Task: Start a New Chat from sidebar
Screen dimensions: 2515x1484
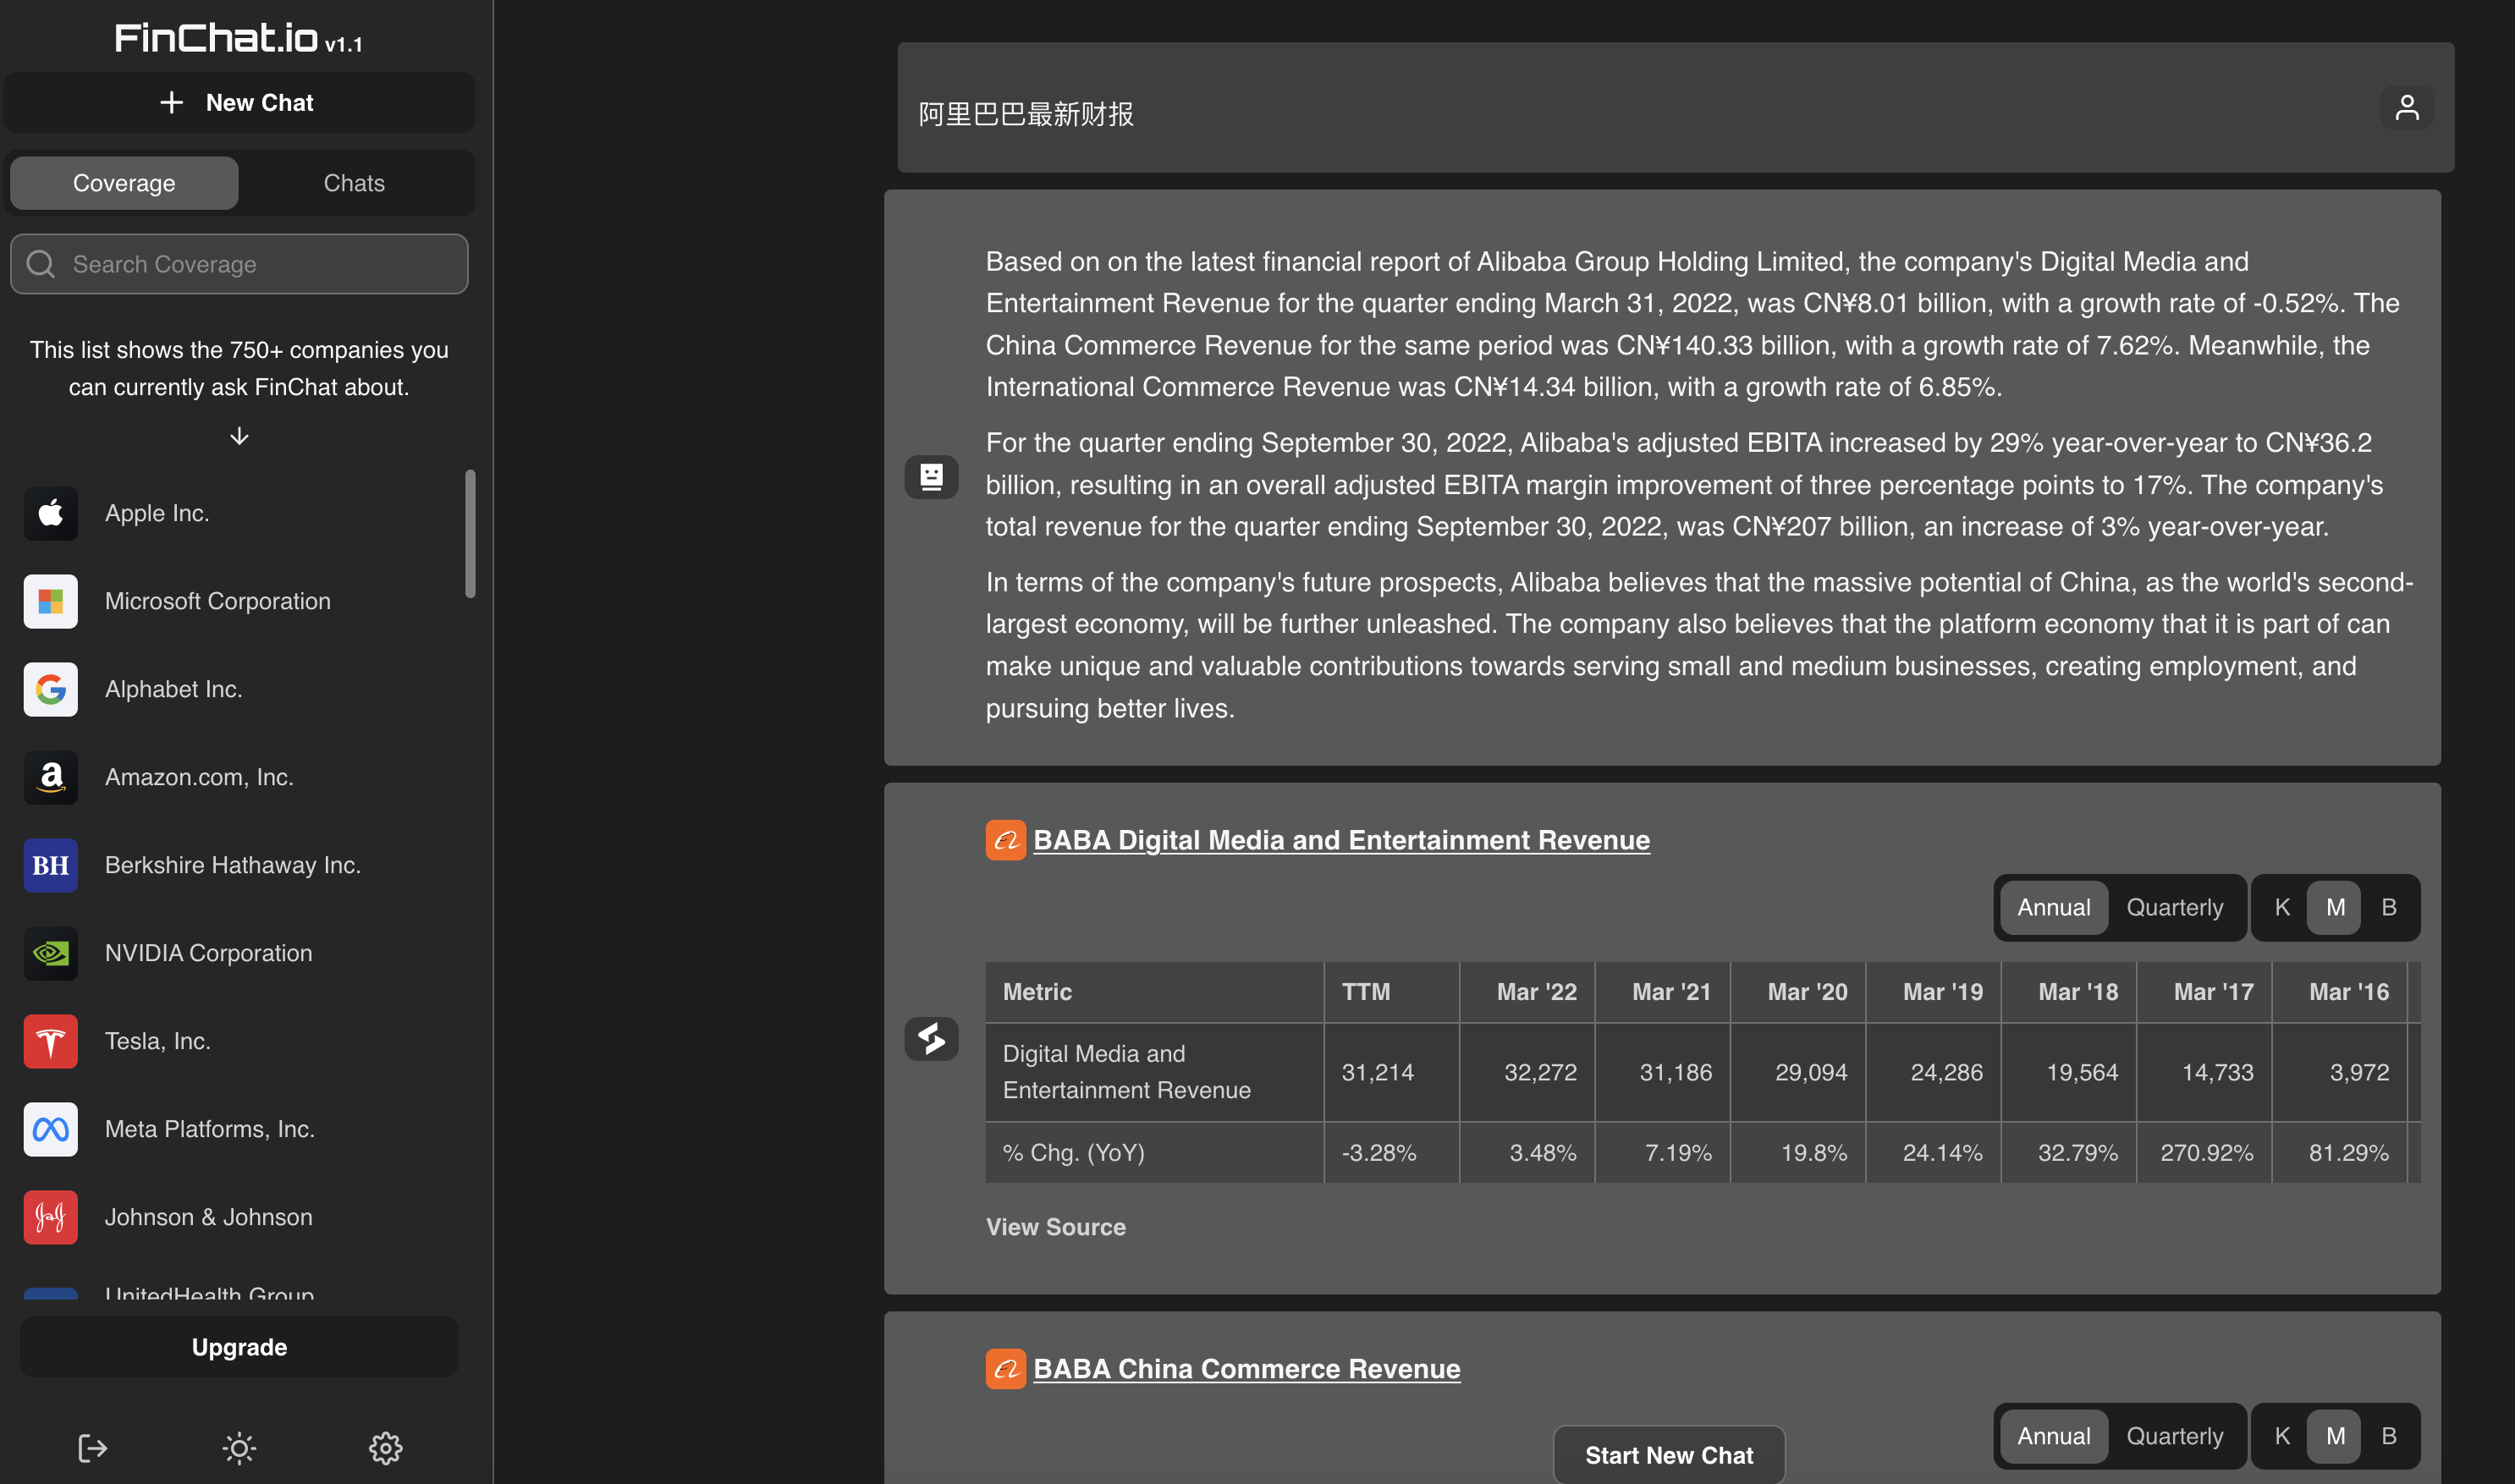Action: pos(239,102)
